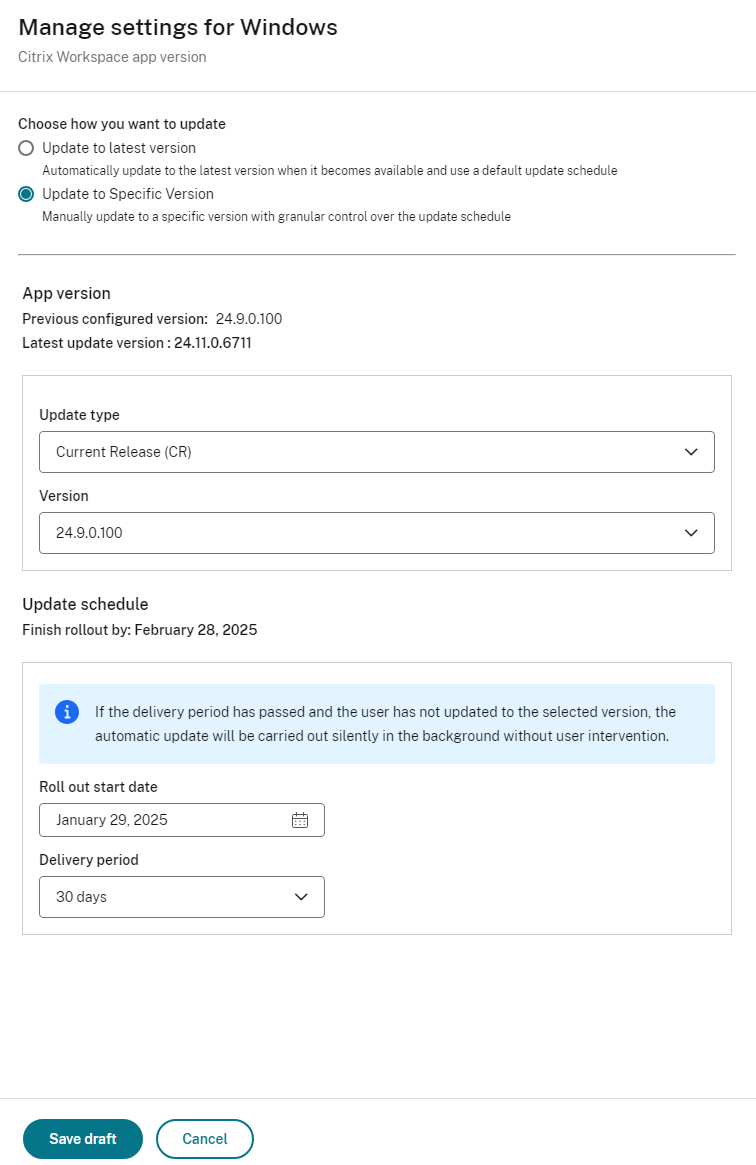Click the Update schedule heading
Image resolution: width=756 pixels, height=1165 pixels.
coord(84,604)
